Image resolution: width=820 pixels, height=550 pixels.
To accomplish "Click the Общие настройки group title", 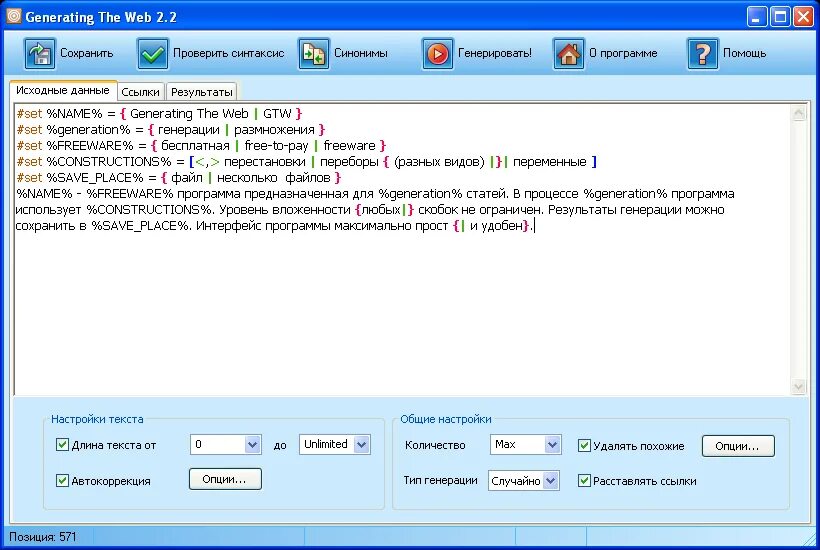I will (x=446, y=419).
